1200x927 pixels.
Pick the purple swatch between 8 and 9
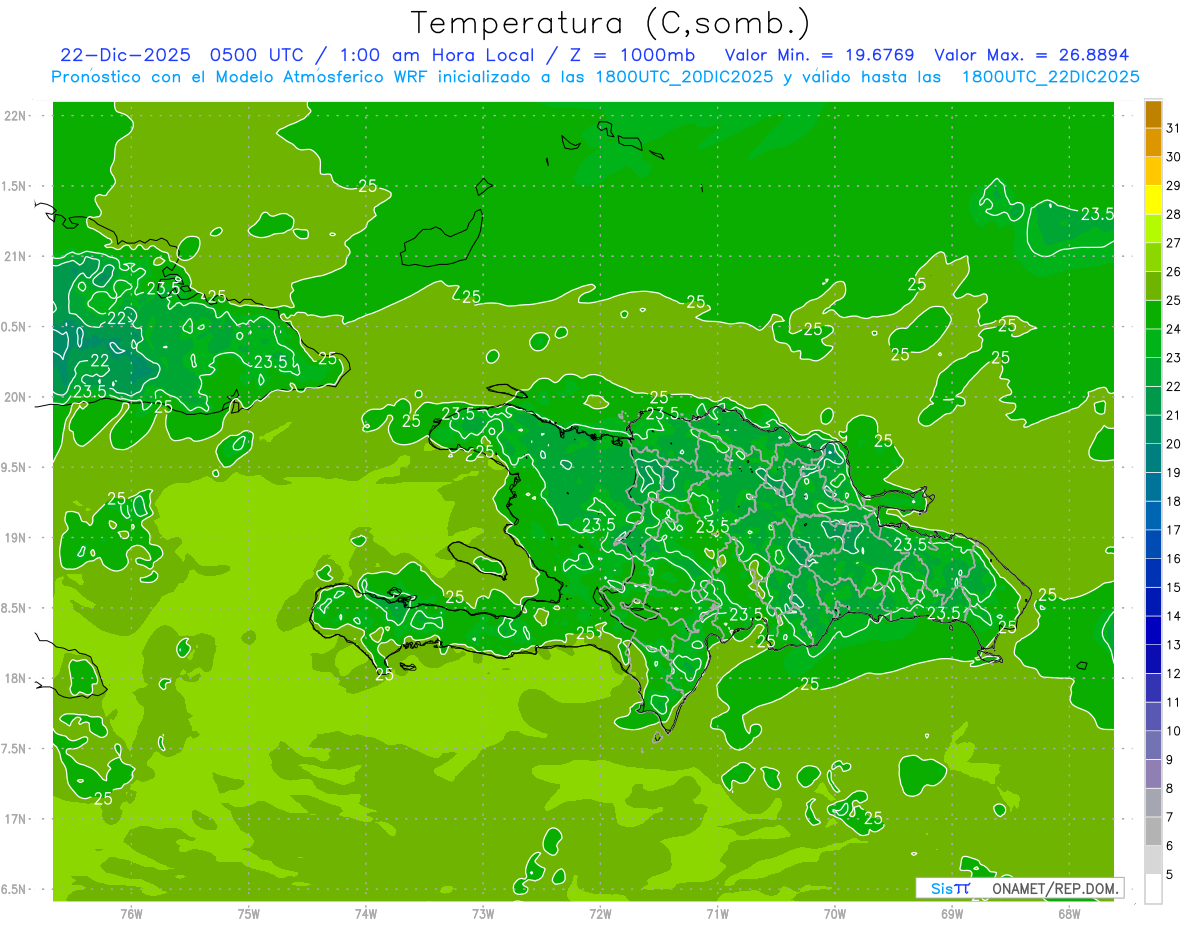[x=1153, y=774]
